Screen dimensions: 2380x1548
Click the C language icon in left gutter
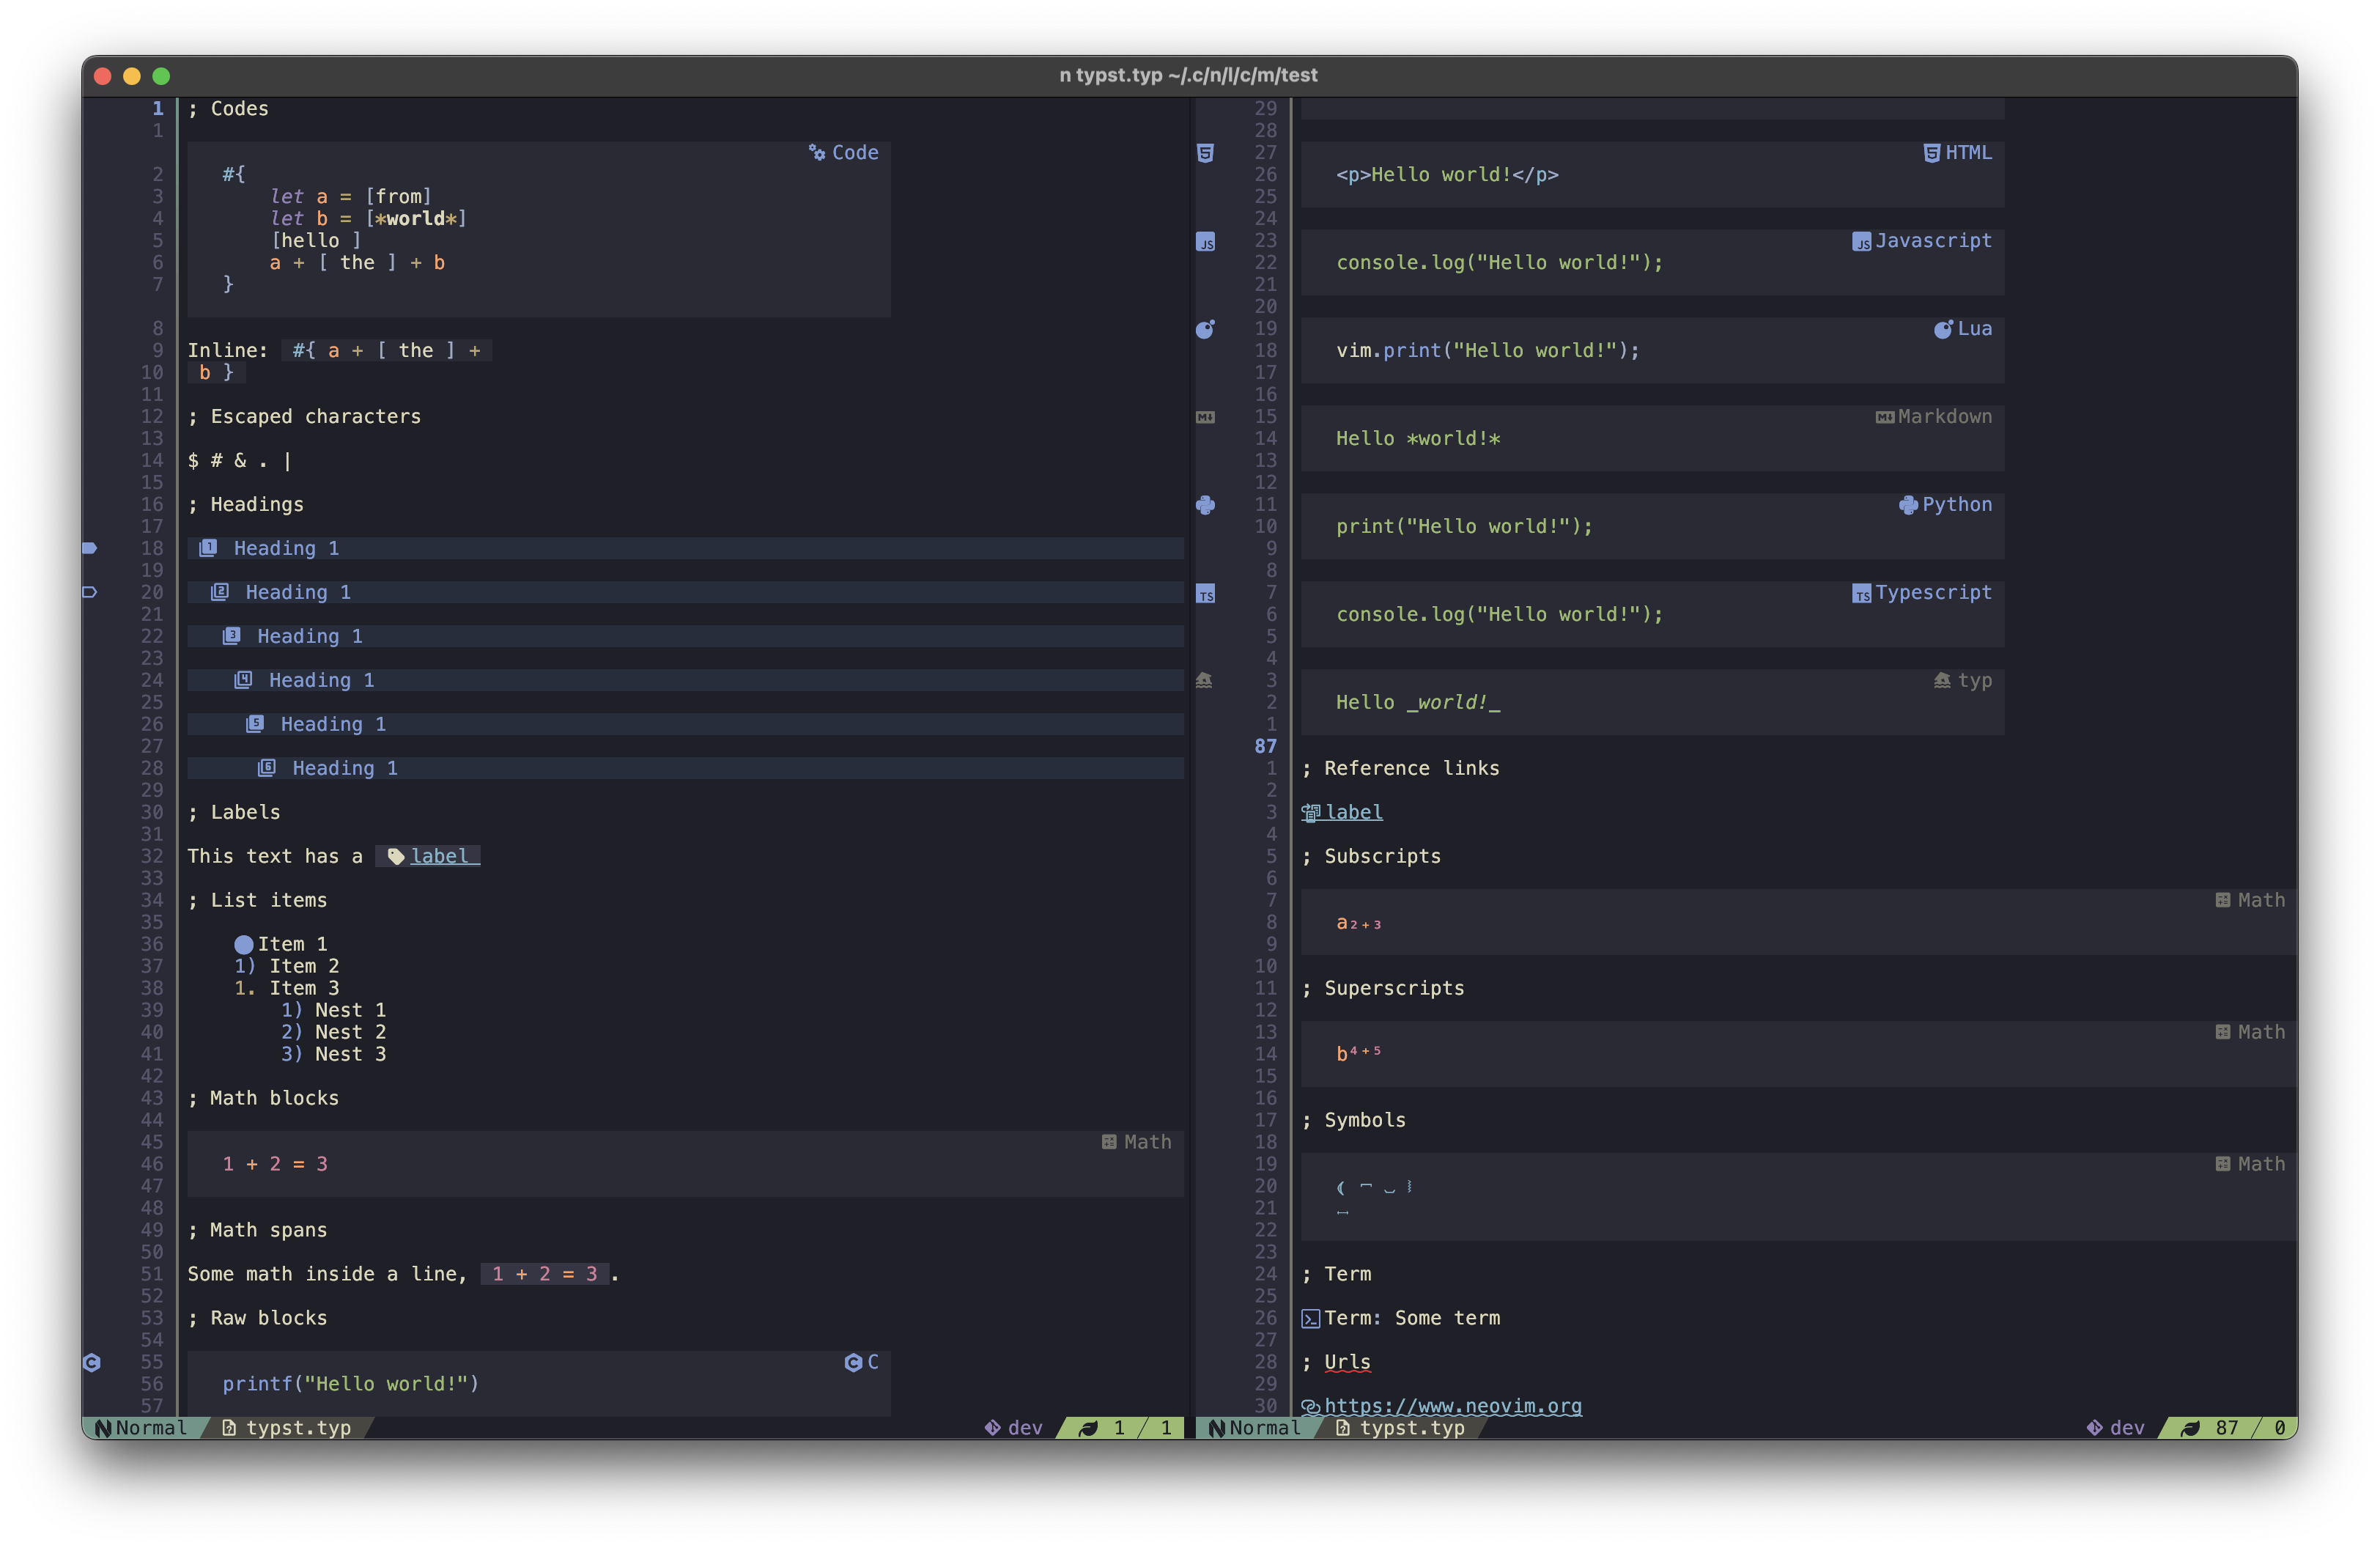pyautogui.click(x=92, y=1362)
